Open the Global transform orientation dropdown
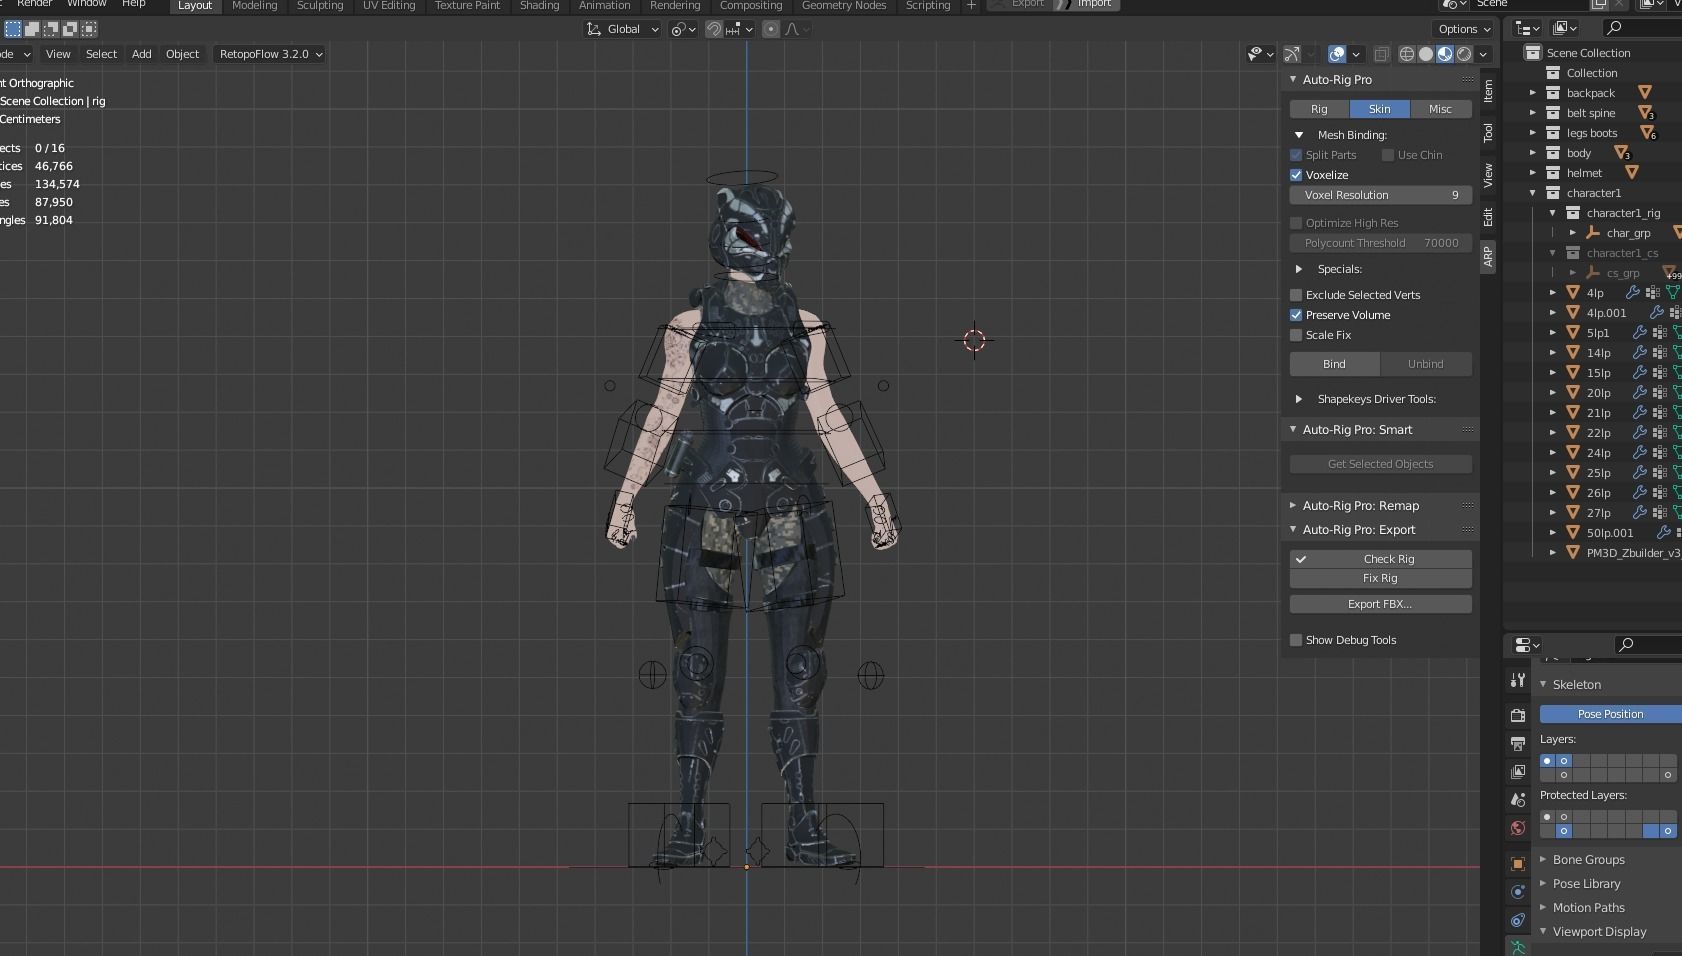The width and height of the screenshot is (1682, 956). (x=622, y=29)
